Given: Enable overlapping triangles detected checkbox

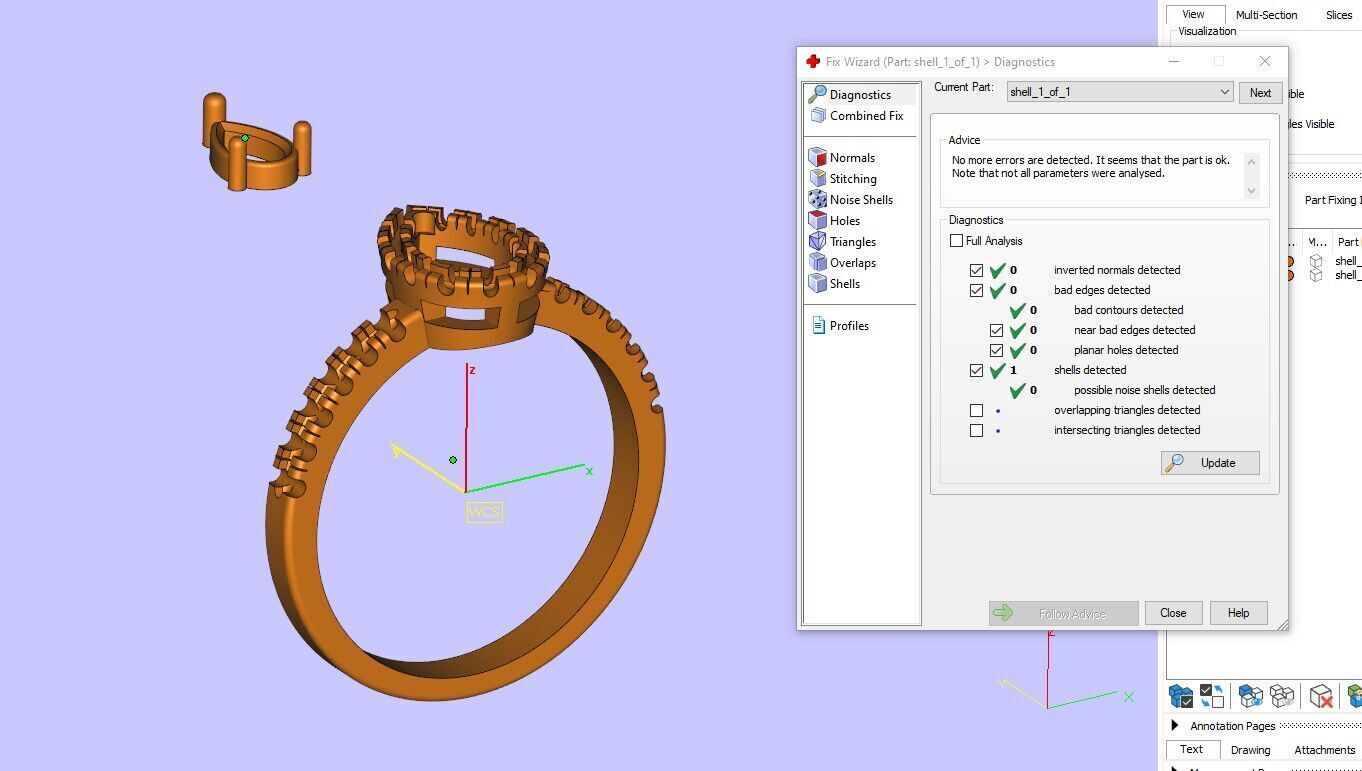Looking at the screenshot, I should 976,410.
